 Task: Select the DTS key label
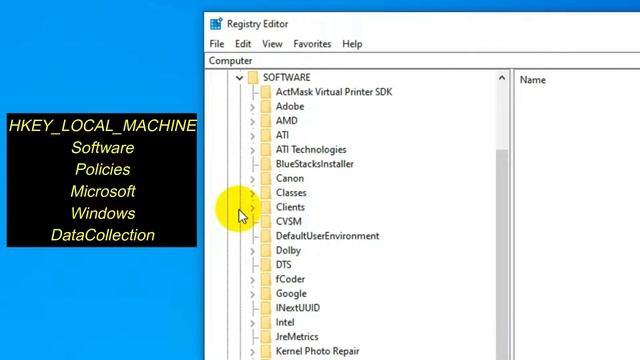coord(284,264)
